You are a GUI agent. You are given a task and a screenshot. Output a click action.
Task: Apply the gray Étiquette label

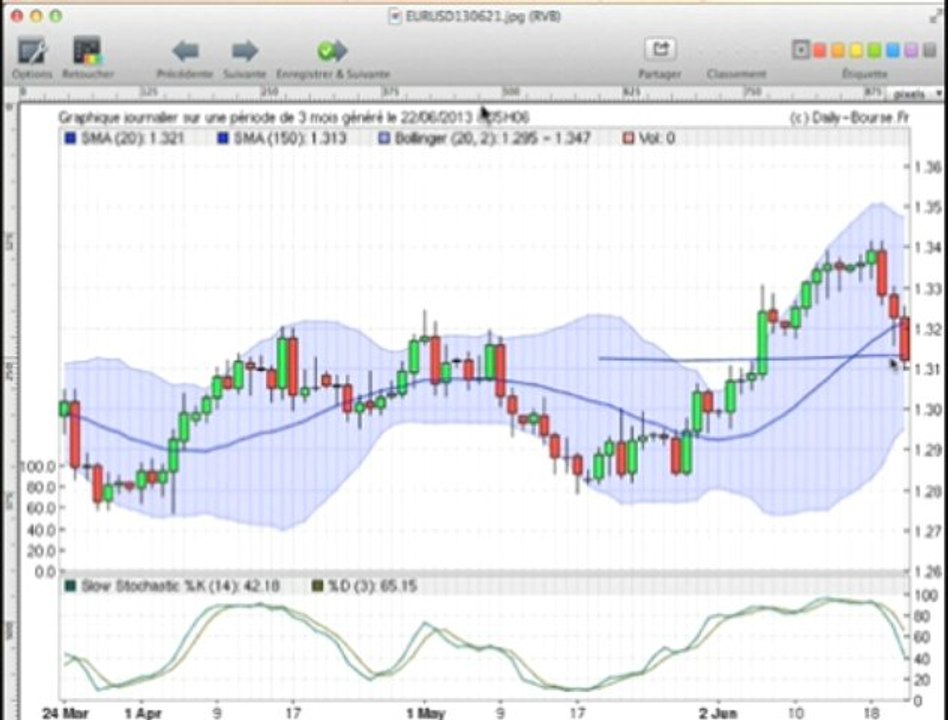[x=930, y=51]
